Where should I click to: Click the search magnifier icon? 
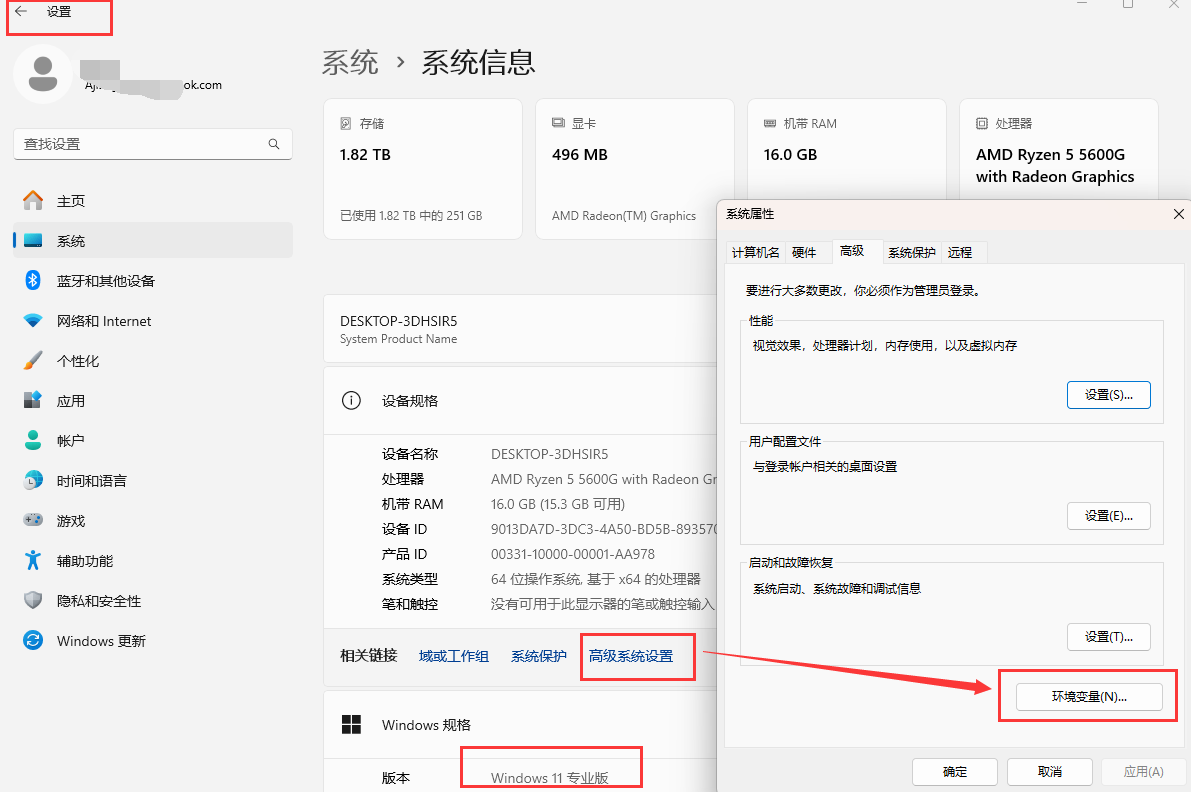click(x=273, y=144)
